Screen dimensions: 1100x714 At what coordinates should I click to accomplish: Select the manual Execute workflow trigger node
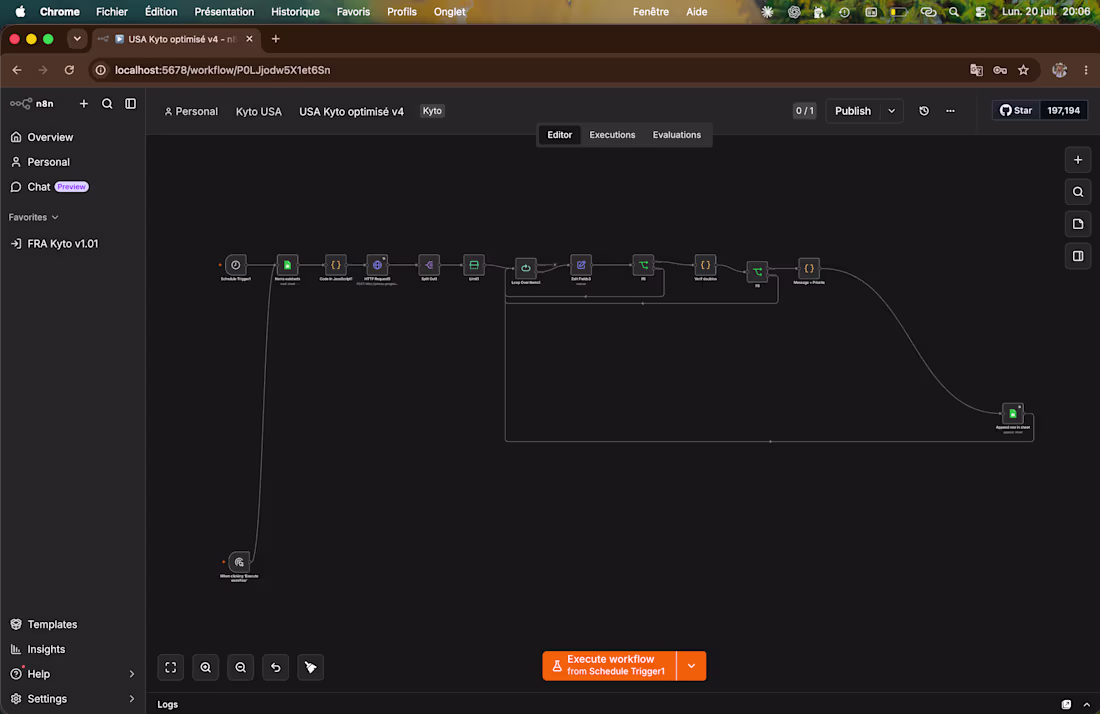click(239, 562)
